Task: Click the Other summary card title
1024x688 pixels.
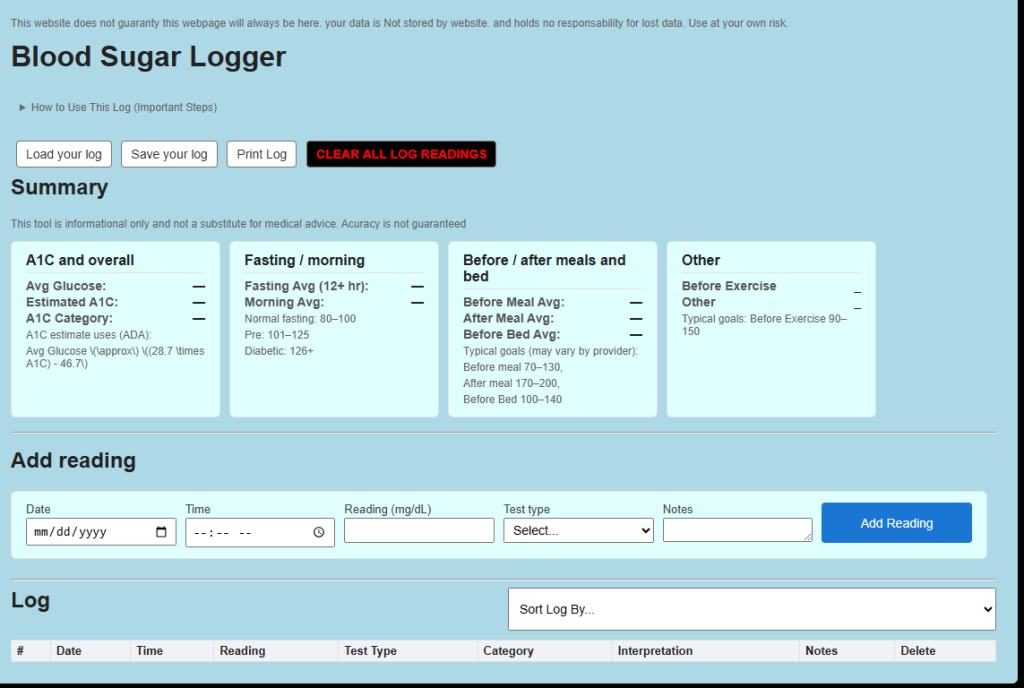Action: [x=701, y=260]
